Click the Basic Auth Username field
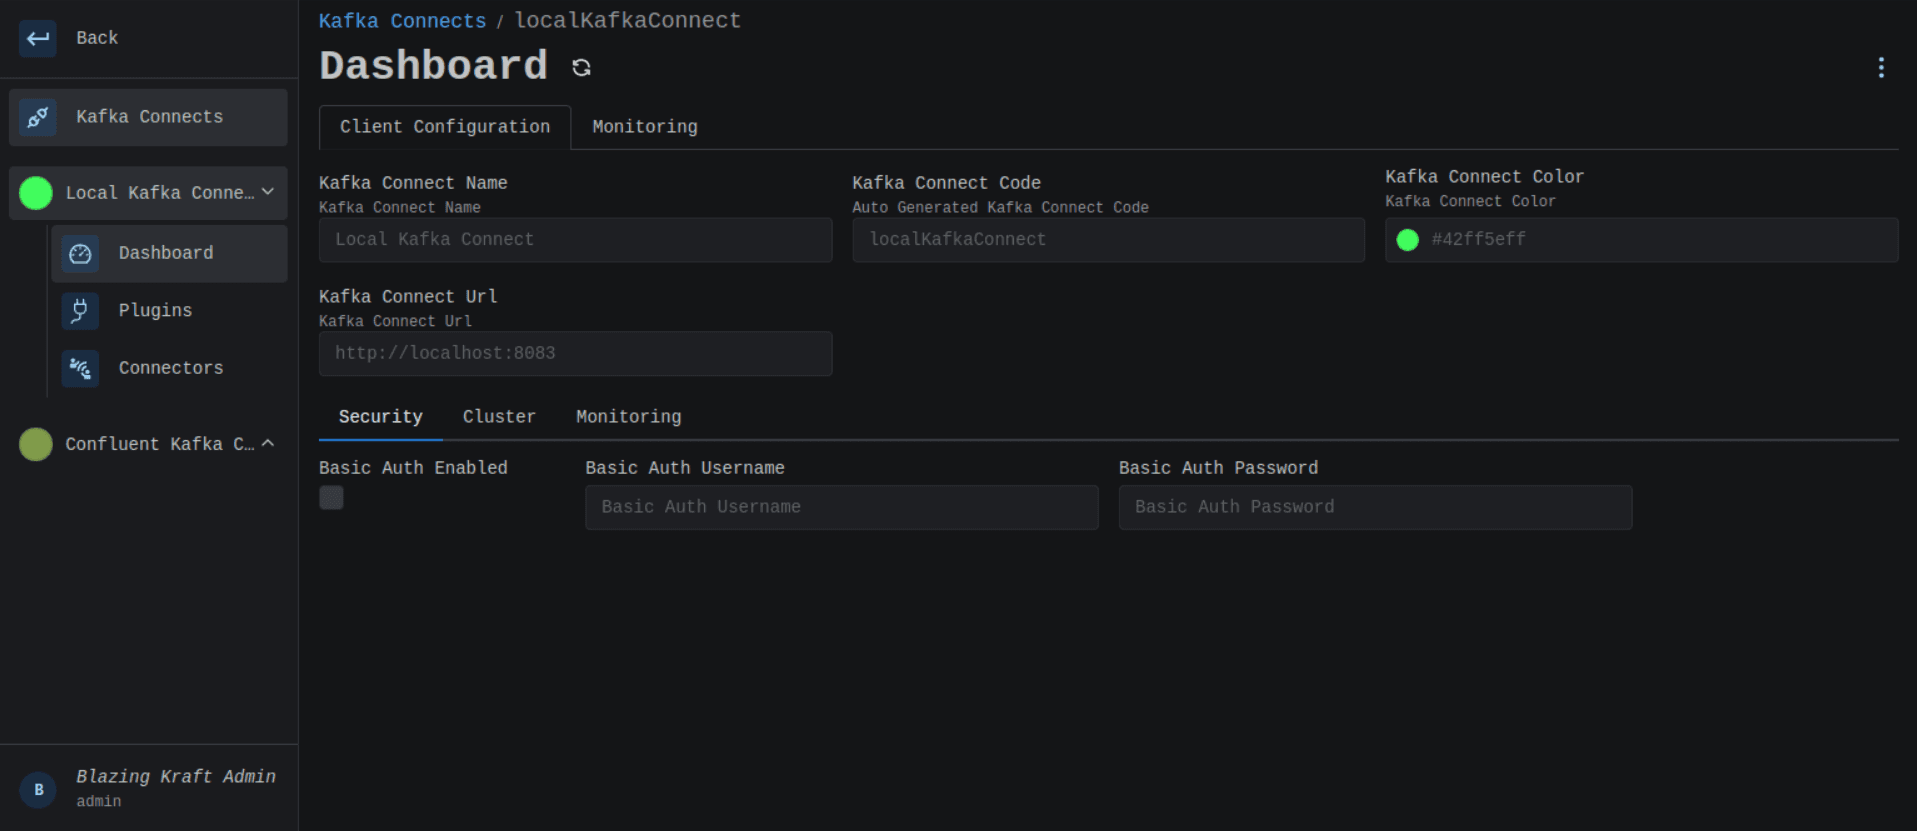Viewport: 1917px width, 831px height. tap(841, 507)
